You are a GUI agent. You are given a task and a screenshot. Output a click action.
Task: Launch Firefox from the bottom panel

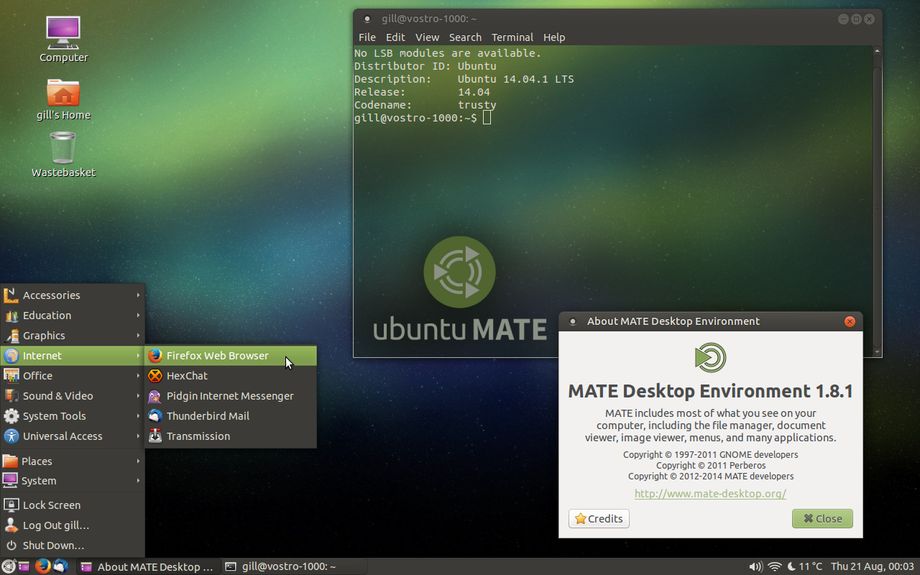pos(42,566)
